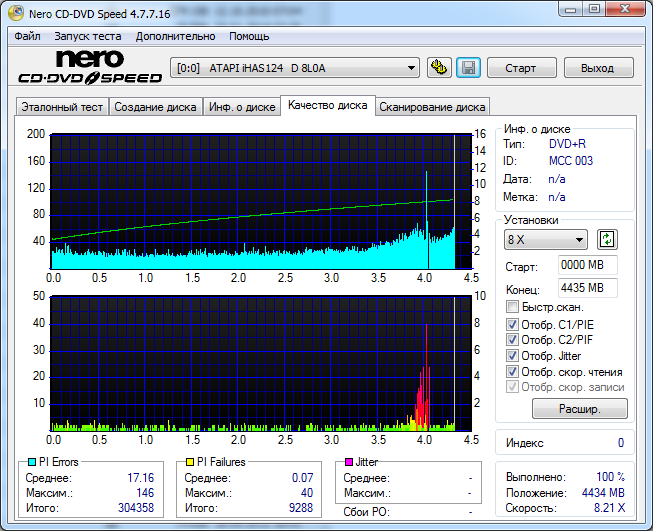The image size is (653, 531).
Task: Click the Расшир. button
Action: tap(579, 409)
